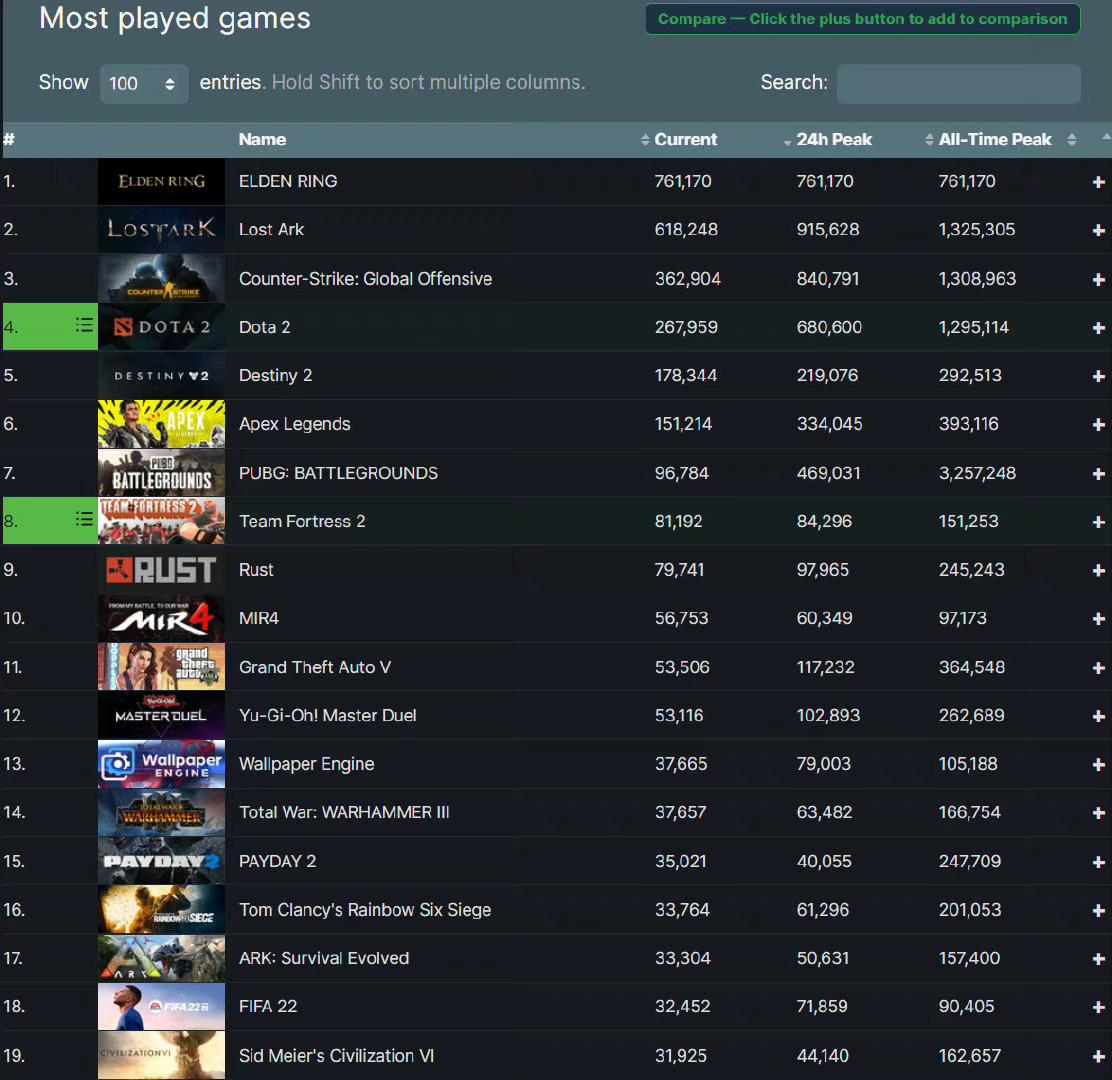Click the MIR4 thumbnail image
The height and width of the screenshot is (1080, 1112).
pos(162,618)
